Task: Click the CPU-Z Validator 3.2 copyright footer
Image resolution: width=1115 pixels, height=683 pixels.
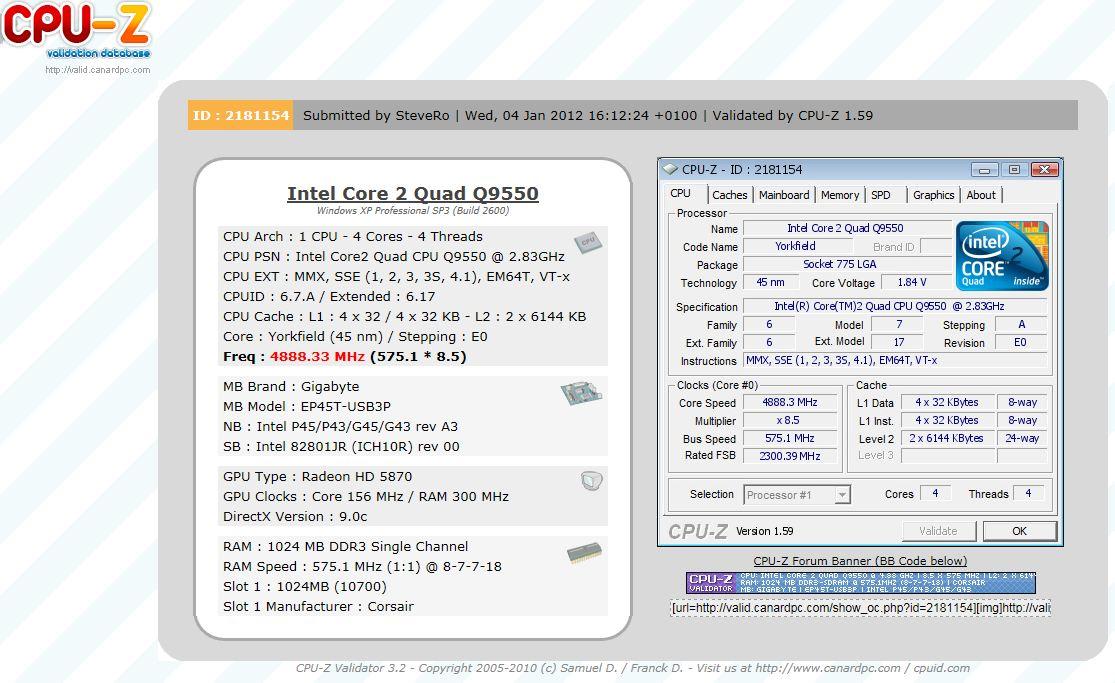Action: coord(632,668)
